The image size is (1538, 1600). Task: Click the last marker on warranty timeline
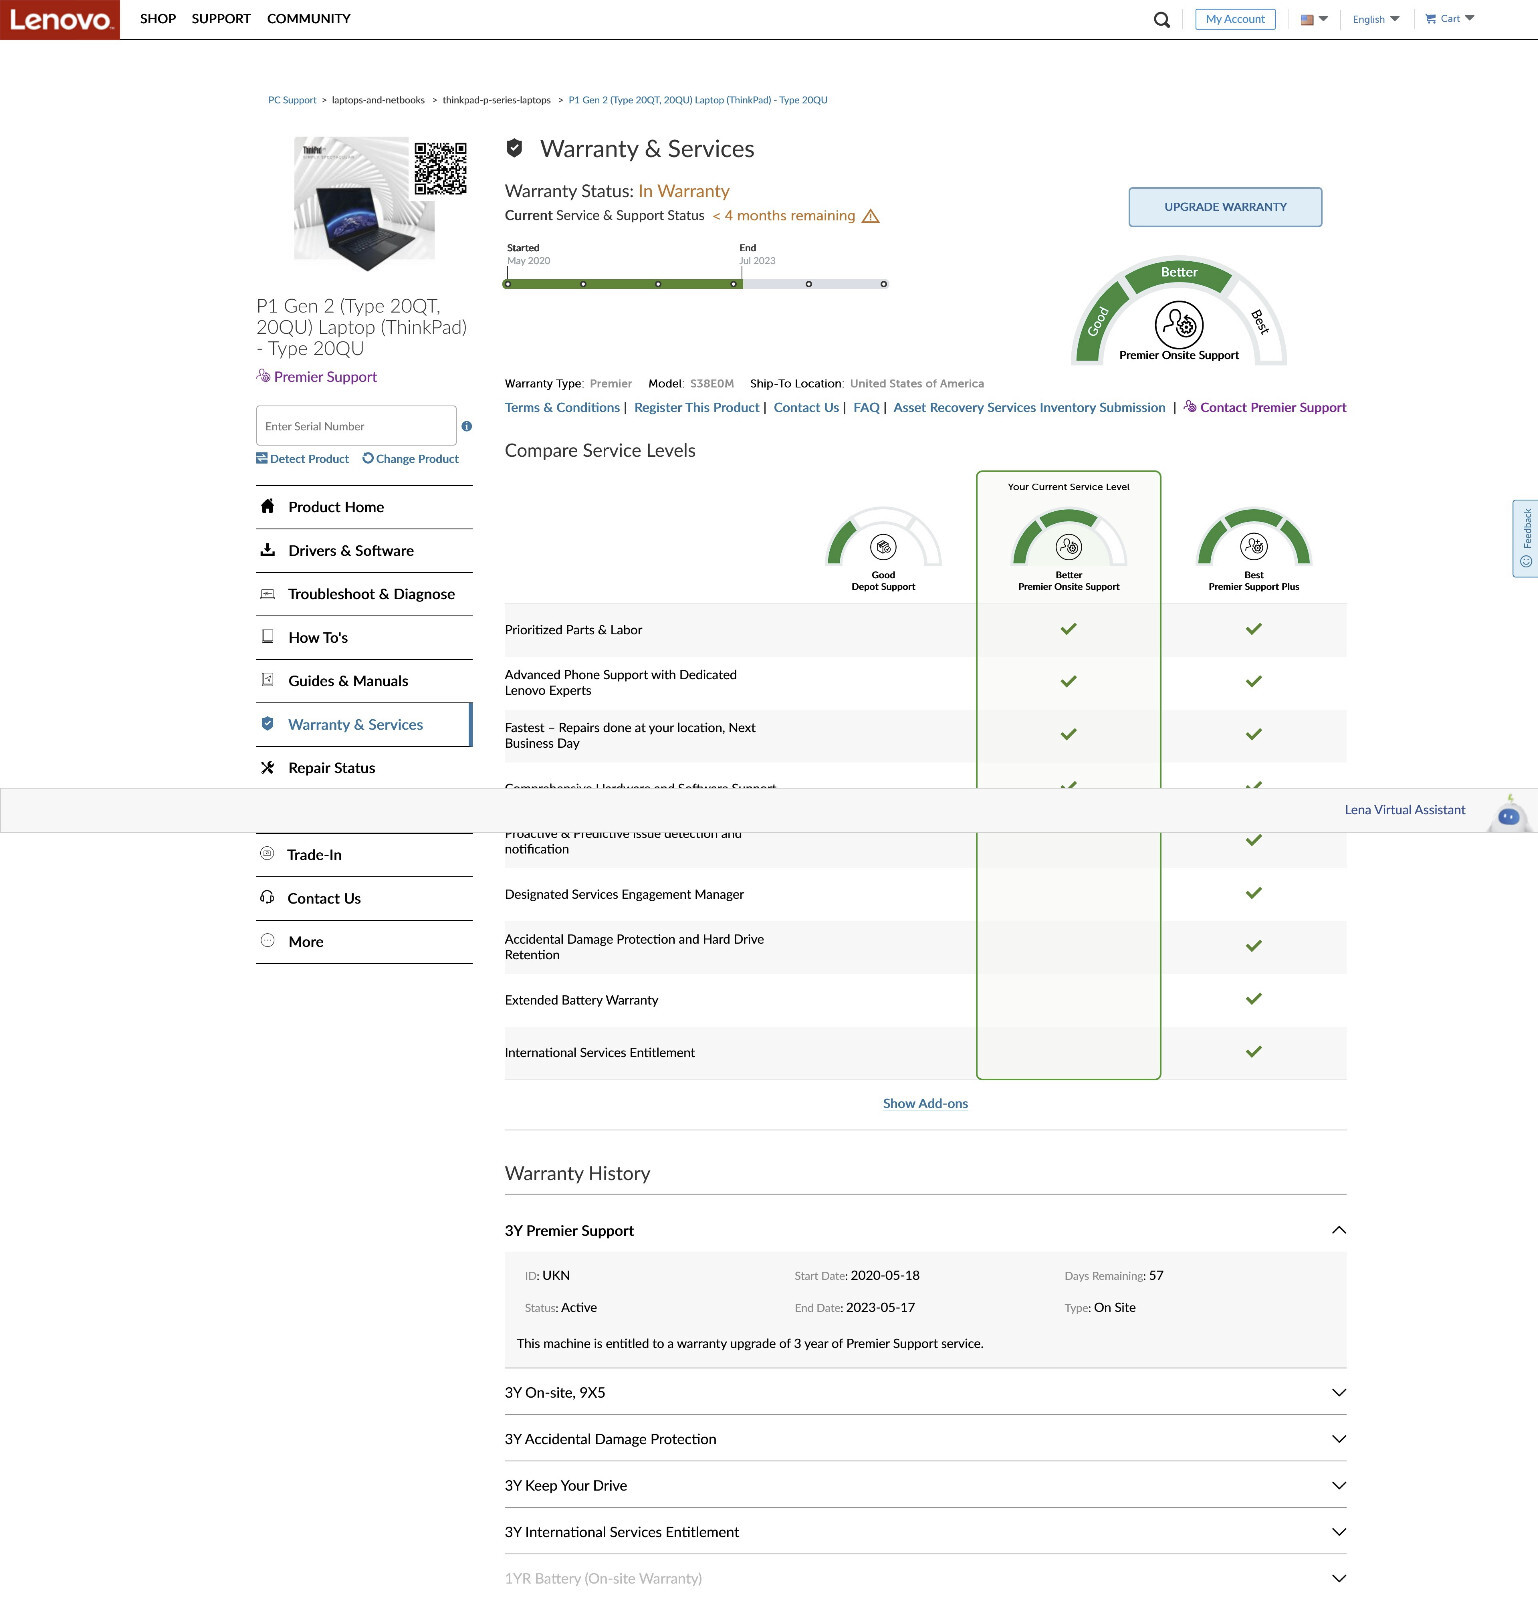884,284
